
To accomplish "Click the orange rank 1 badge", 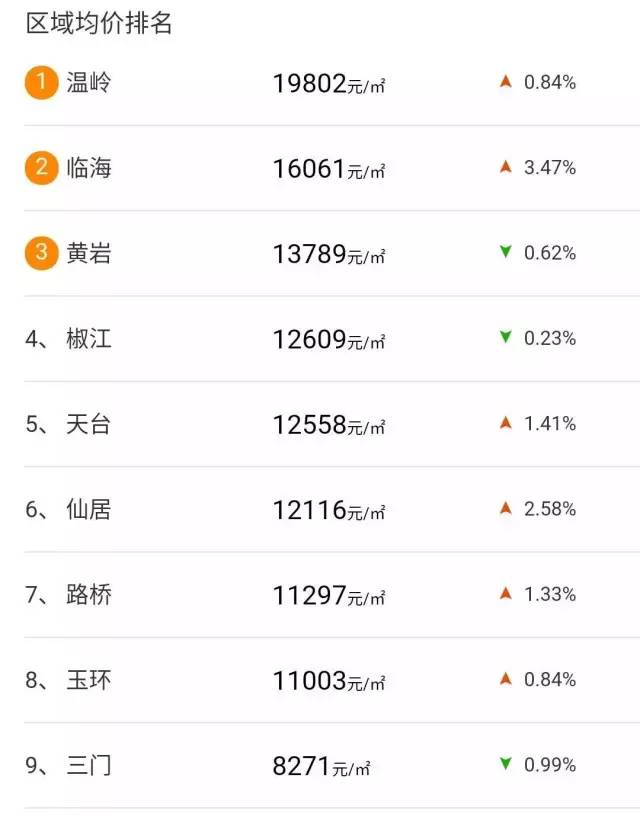I will coord(41,83).
